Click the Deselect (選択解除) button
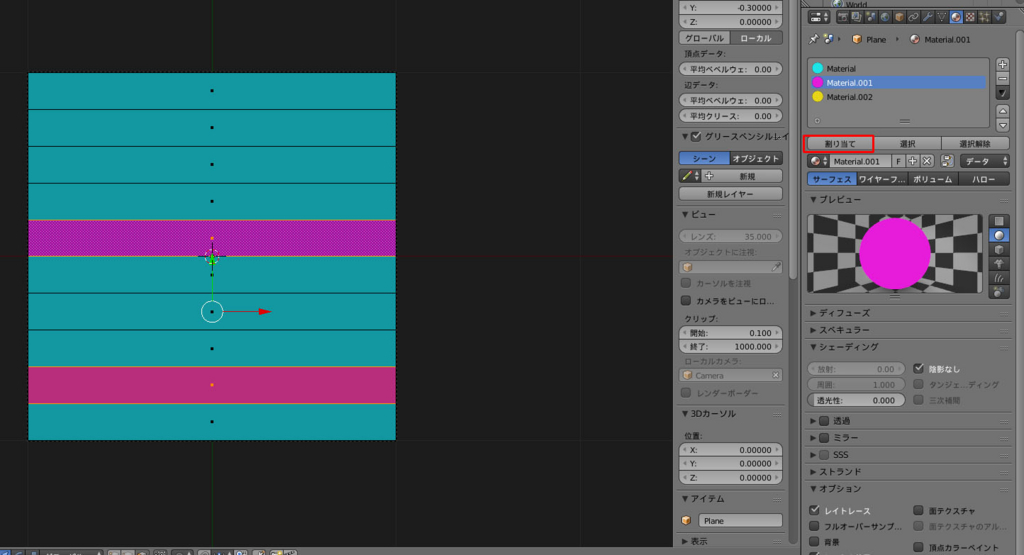This screenshot has width=1024, height=555. click(x=975, y=144)
